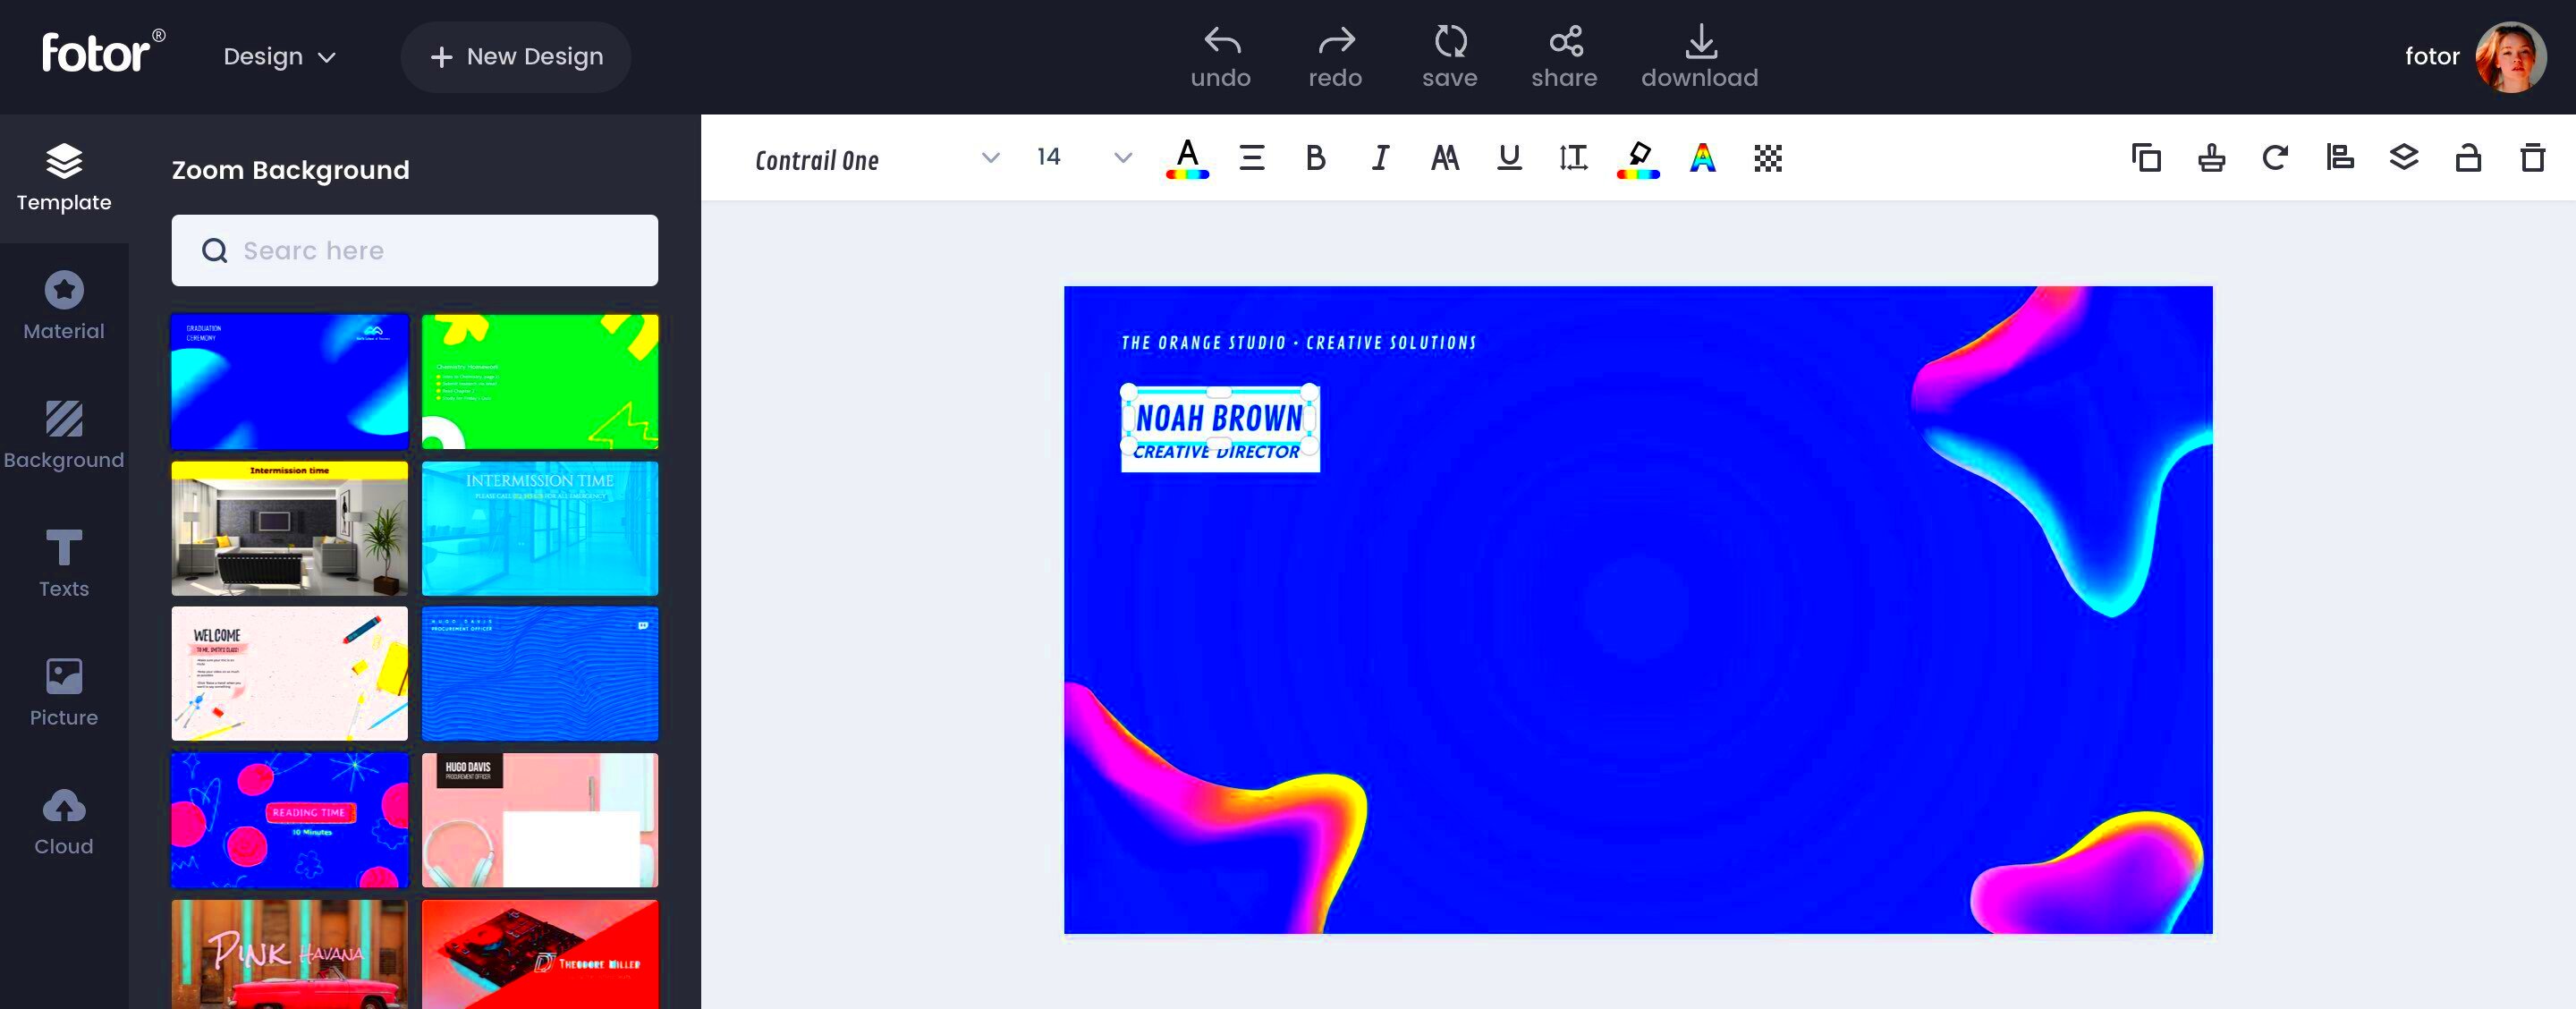Rotate the selected element
The width and height of the screenshot is (2576, 1009).
click(2275, 158)
